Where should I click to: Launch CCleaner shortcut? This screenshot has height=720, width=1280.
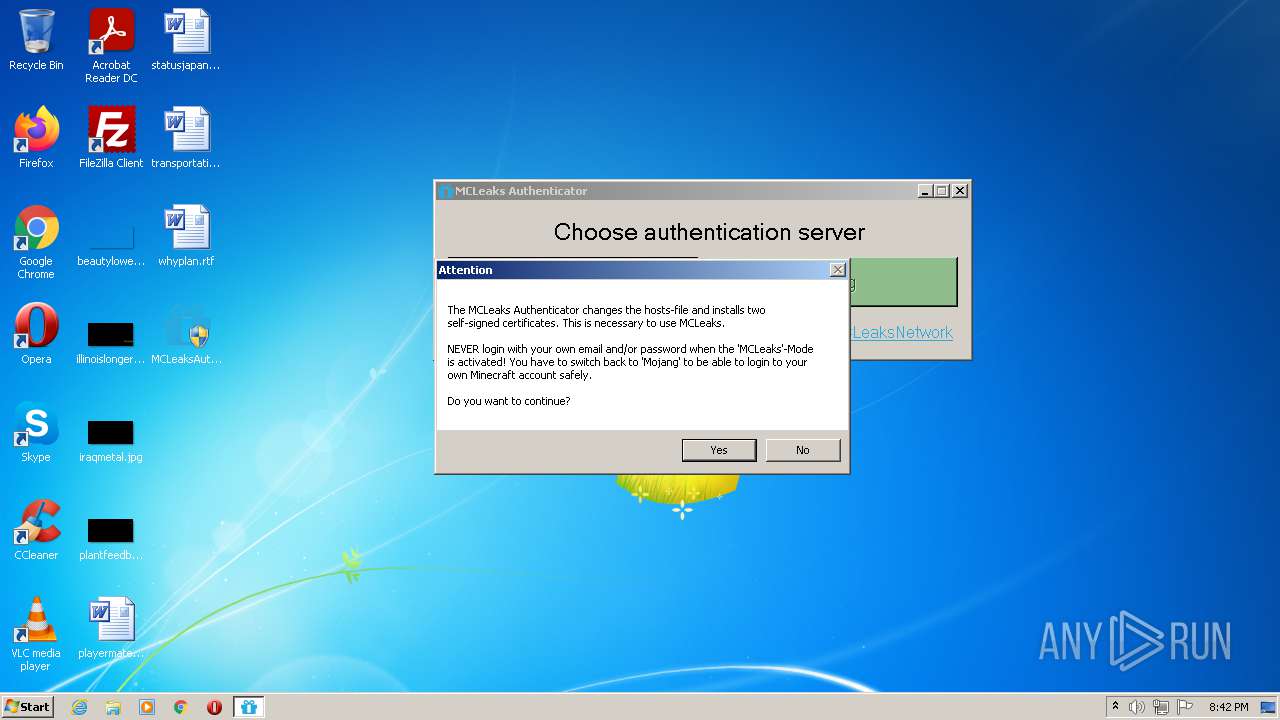click(36, 530)
